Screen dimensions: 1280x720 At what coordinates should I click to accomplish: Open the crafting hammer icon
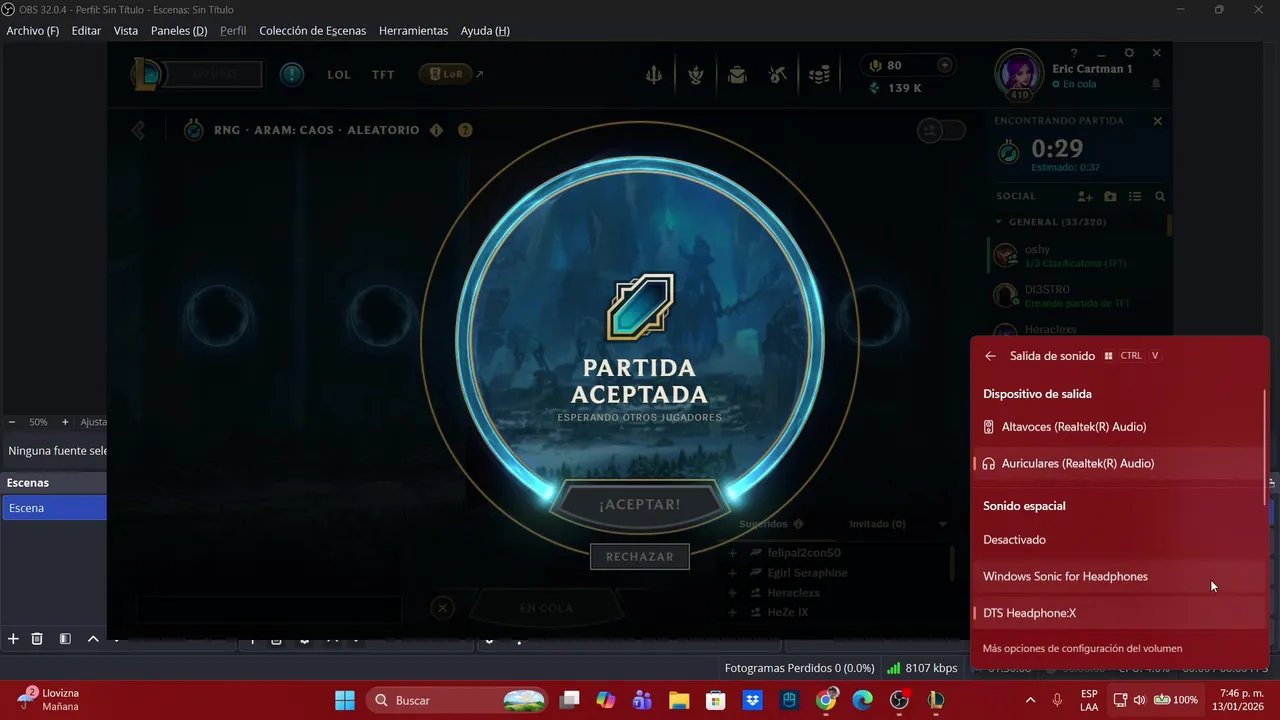(x=778, y=75)
